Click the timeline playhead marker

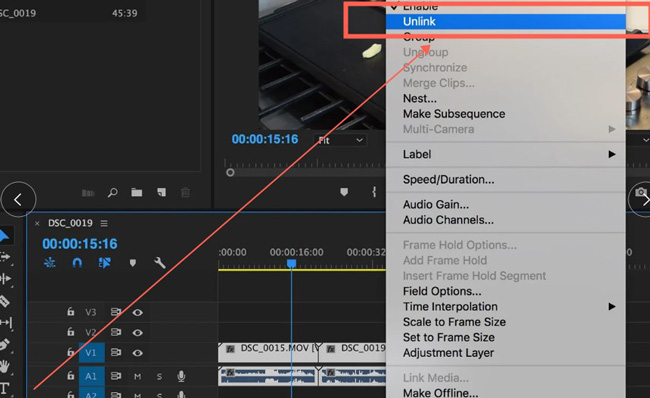pos(291,264)
